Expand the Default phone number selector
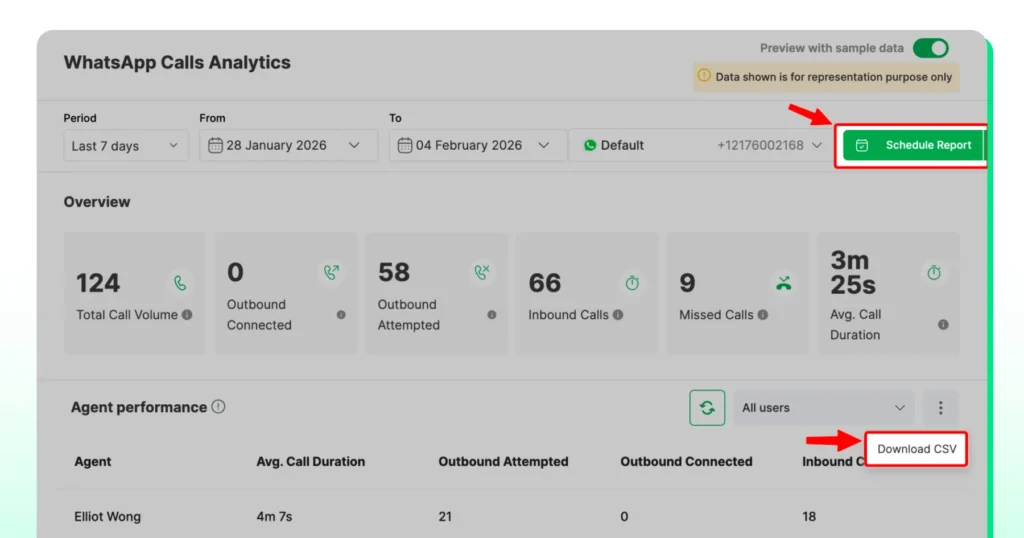The image size is (1024, 538). [701, 146]
